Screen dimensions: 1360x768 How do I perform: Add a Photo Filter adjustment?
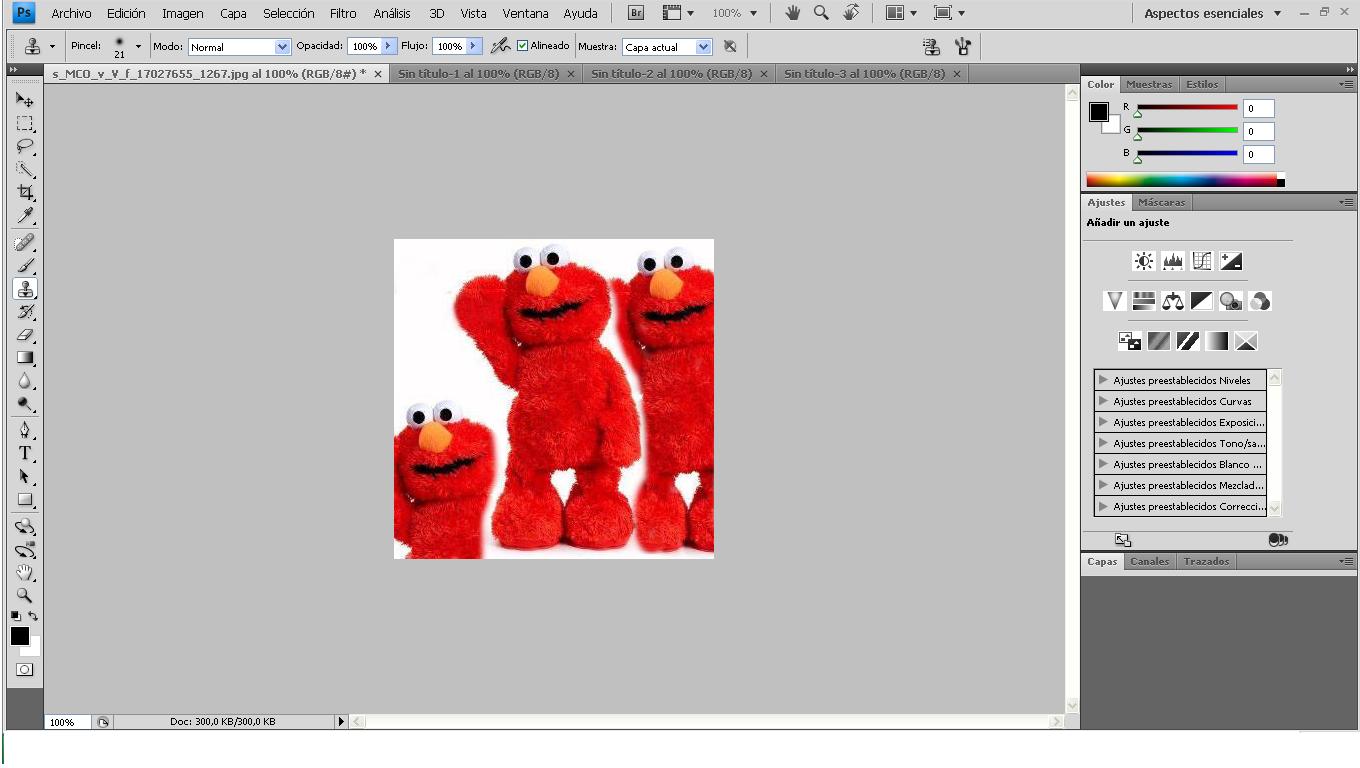(x=1231, y=301)
